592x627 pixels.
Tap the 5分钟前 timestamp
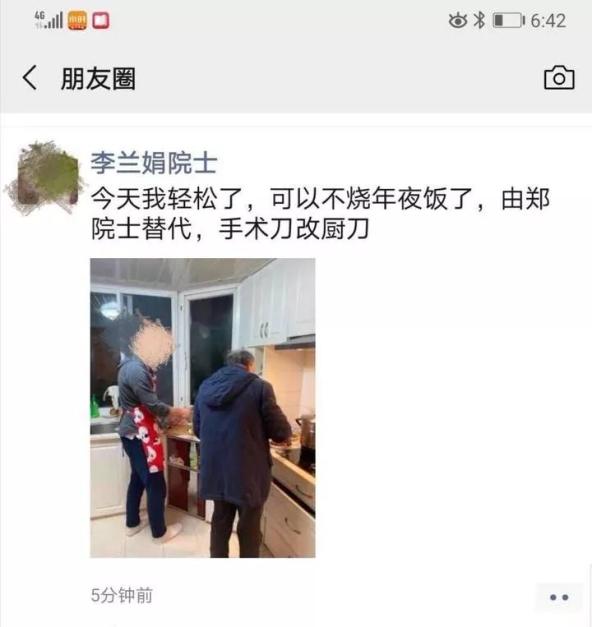[x=122, y=595]
